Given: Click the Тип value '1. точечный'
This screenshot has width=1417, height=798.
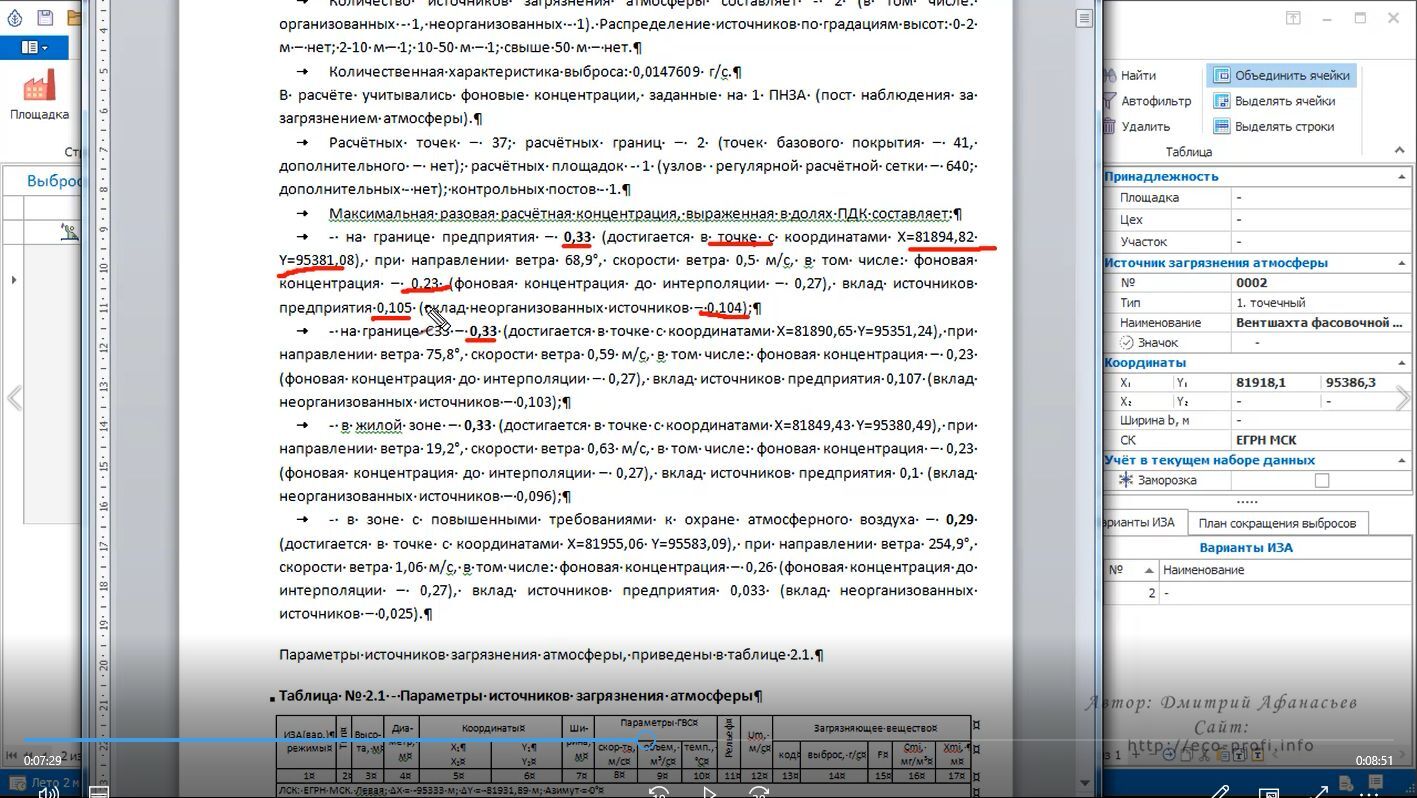Looking at the screenshot, I should (1321, 303).
